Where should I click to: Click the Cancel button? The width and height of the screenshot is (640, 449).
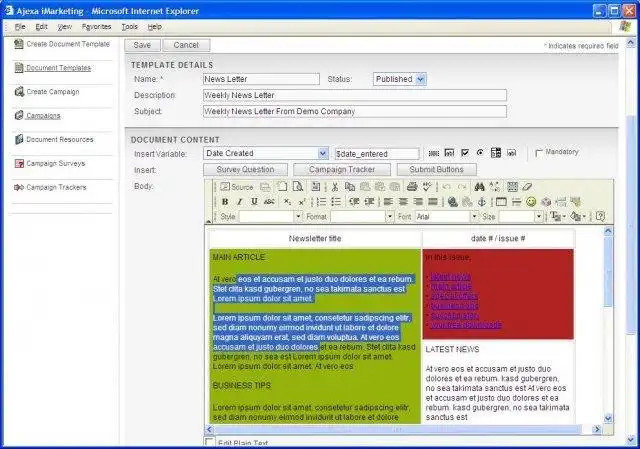pos(186,45)
